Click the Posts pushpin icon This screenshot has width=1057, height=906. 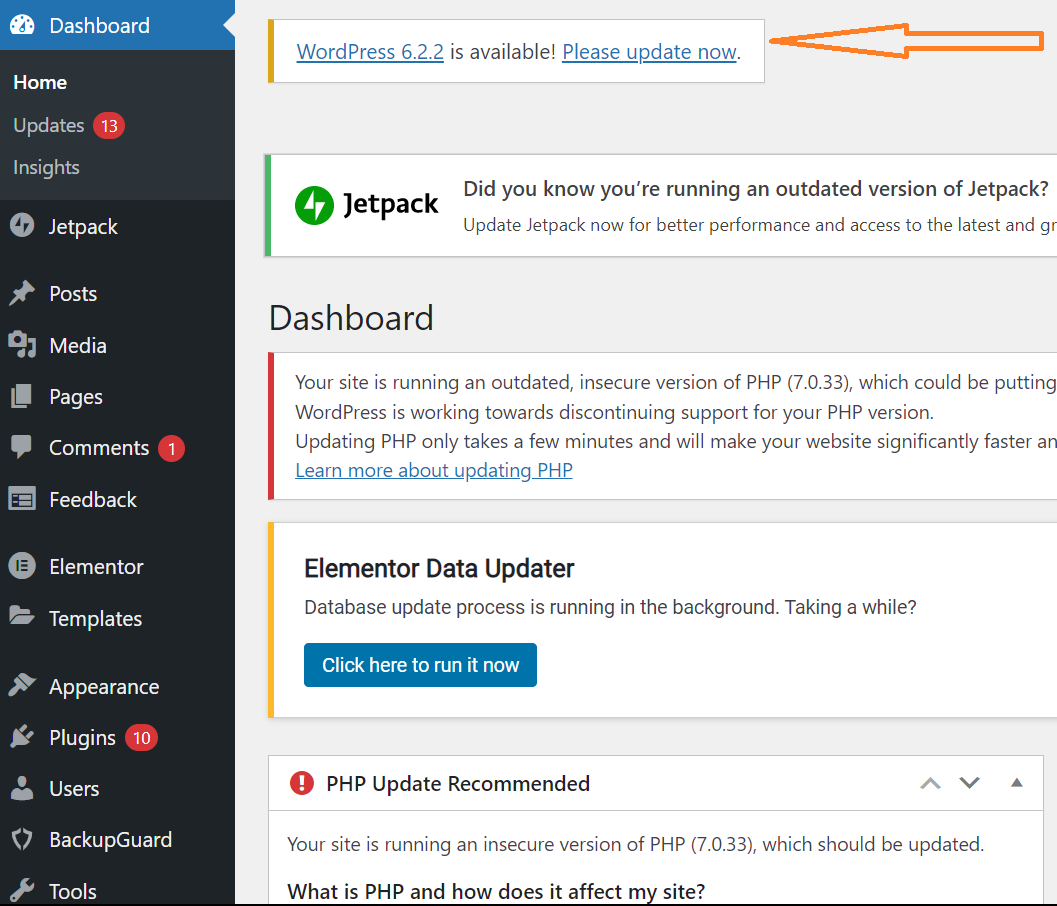point(22,293)
